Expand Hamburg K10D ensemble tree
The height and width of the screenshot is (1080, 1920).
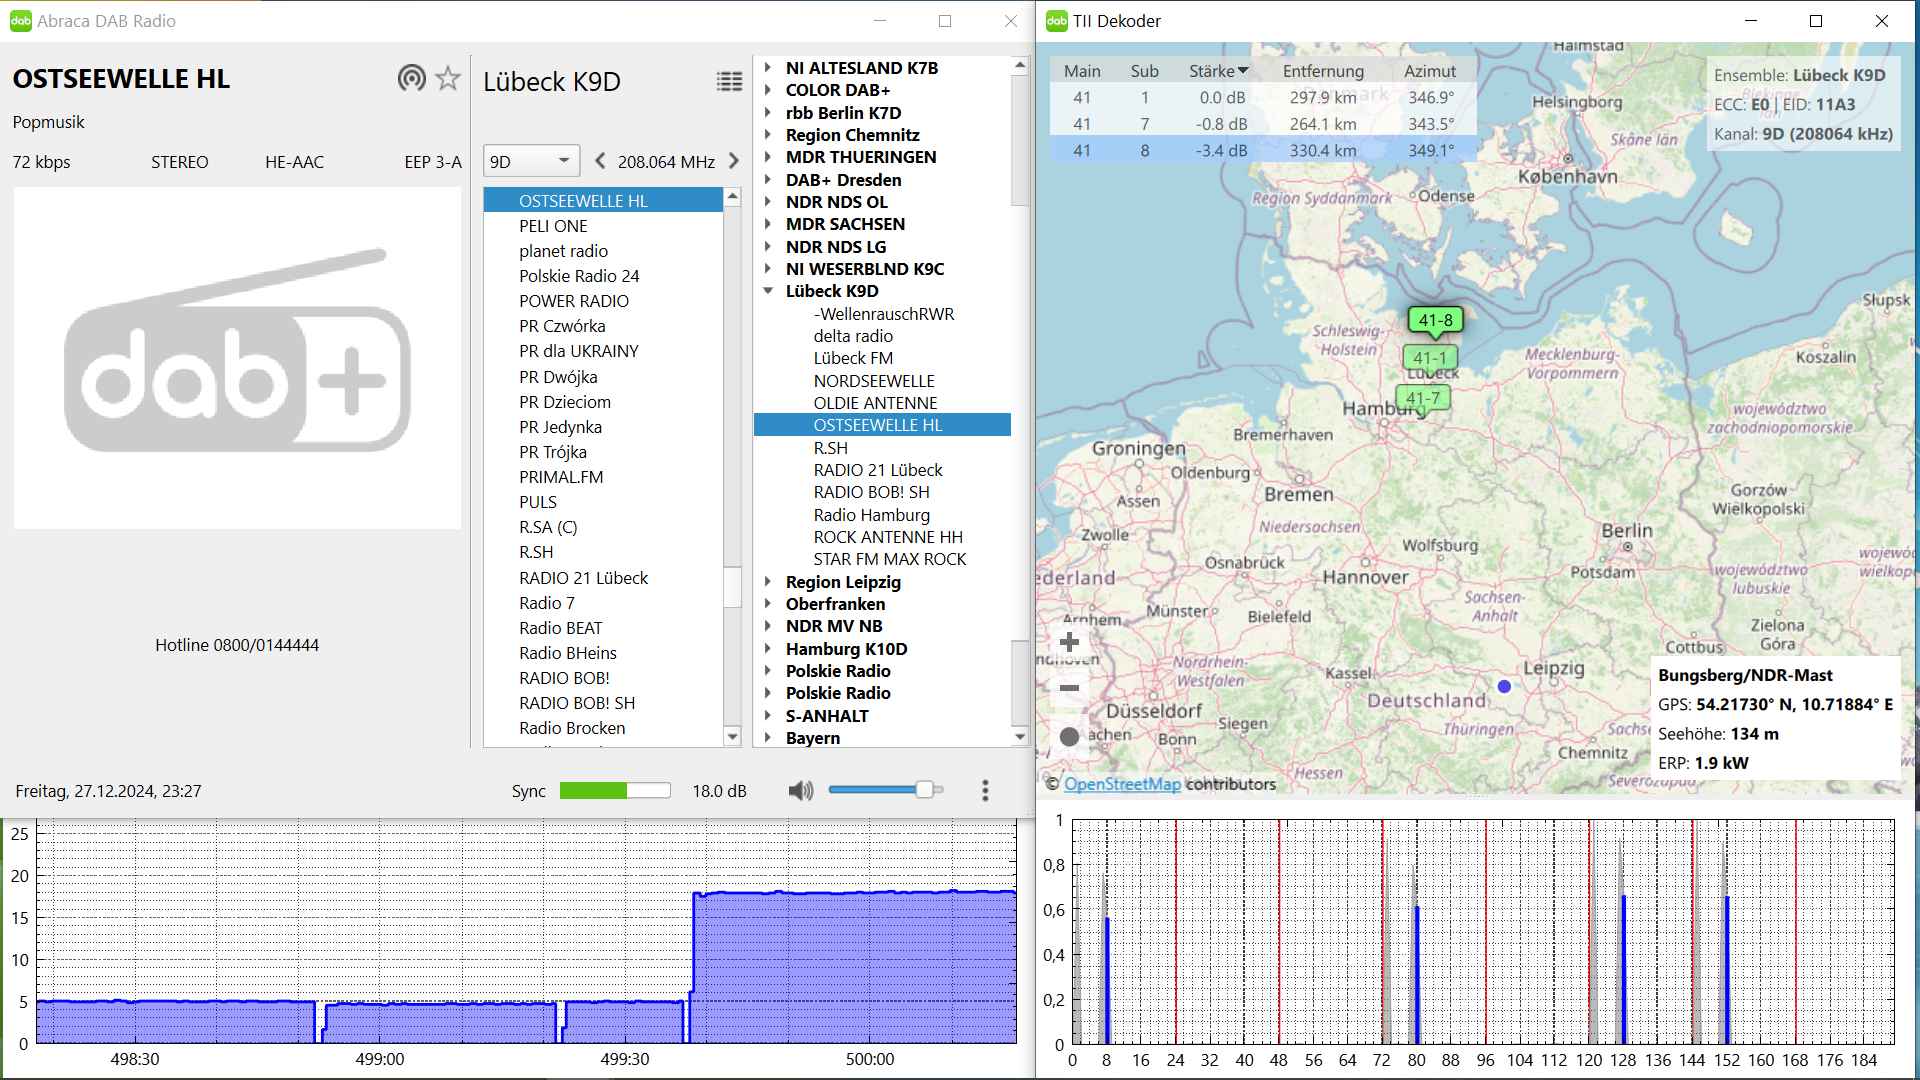point(768,649)
